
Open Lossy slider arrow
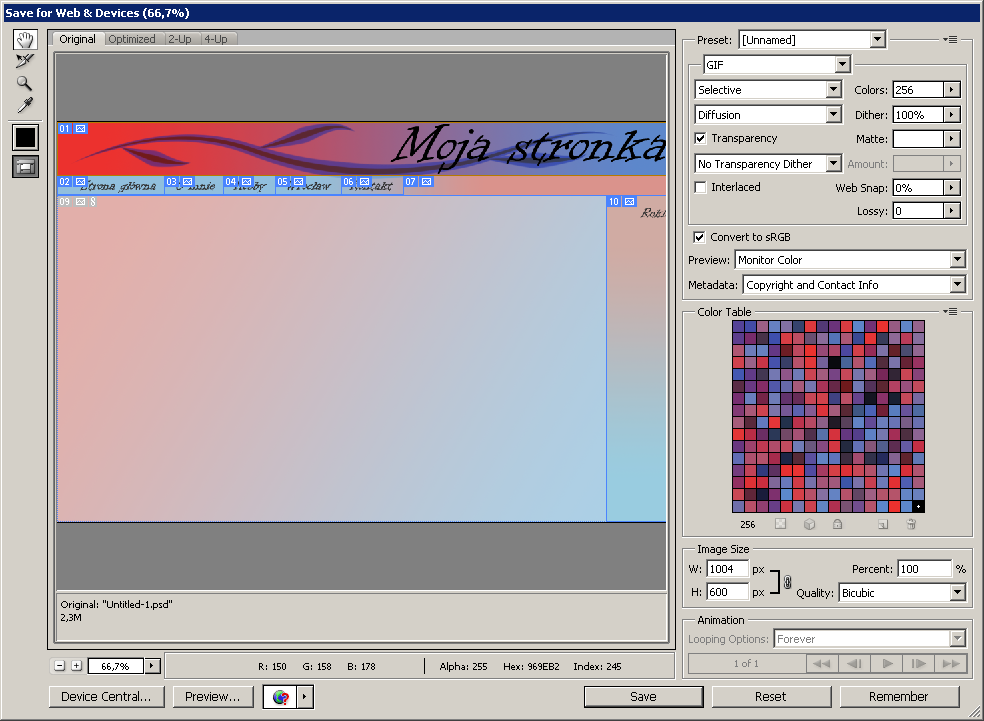point(952,211)
